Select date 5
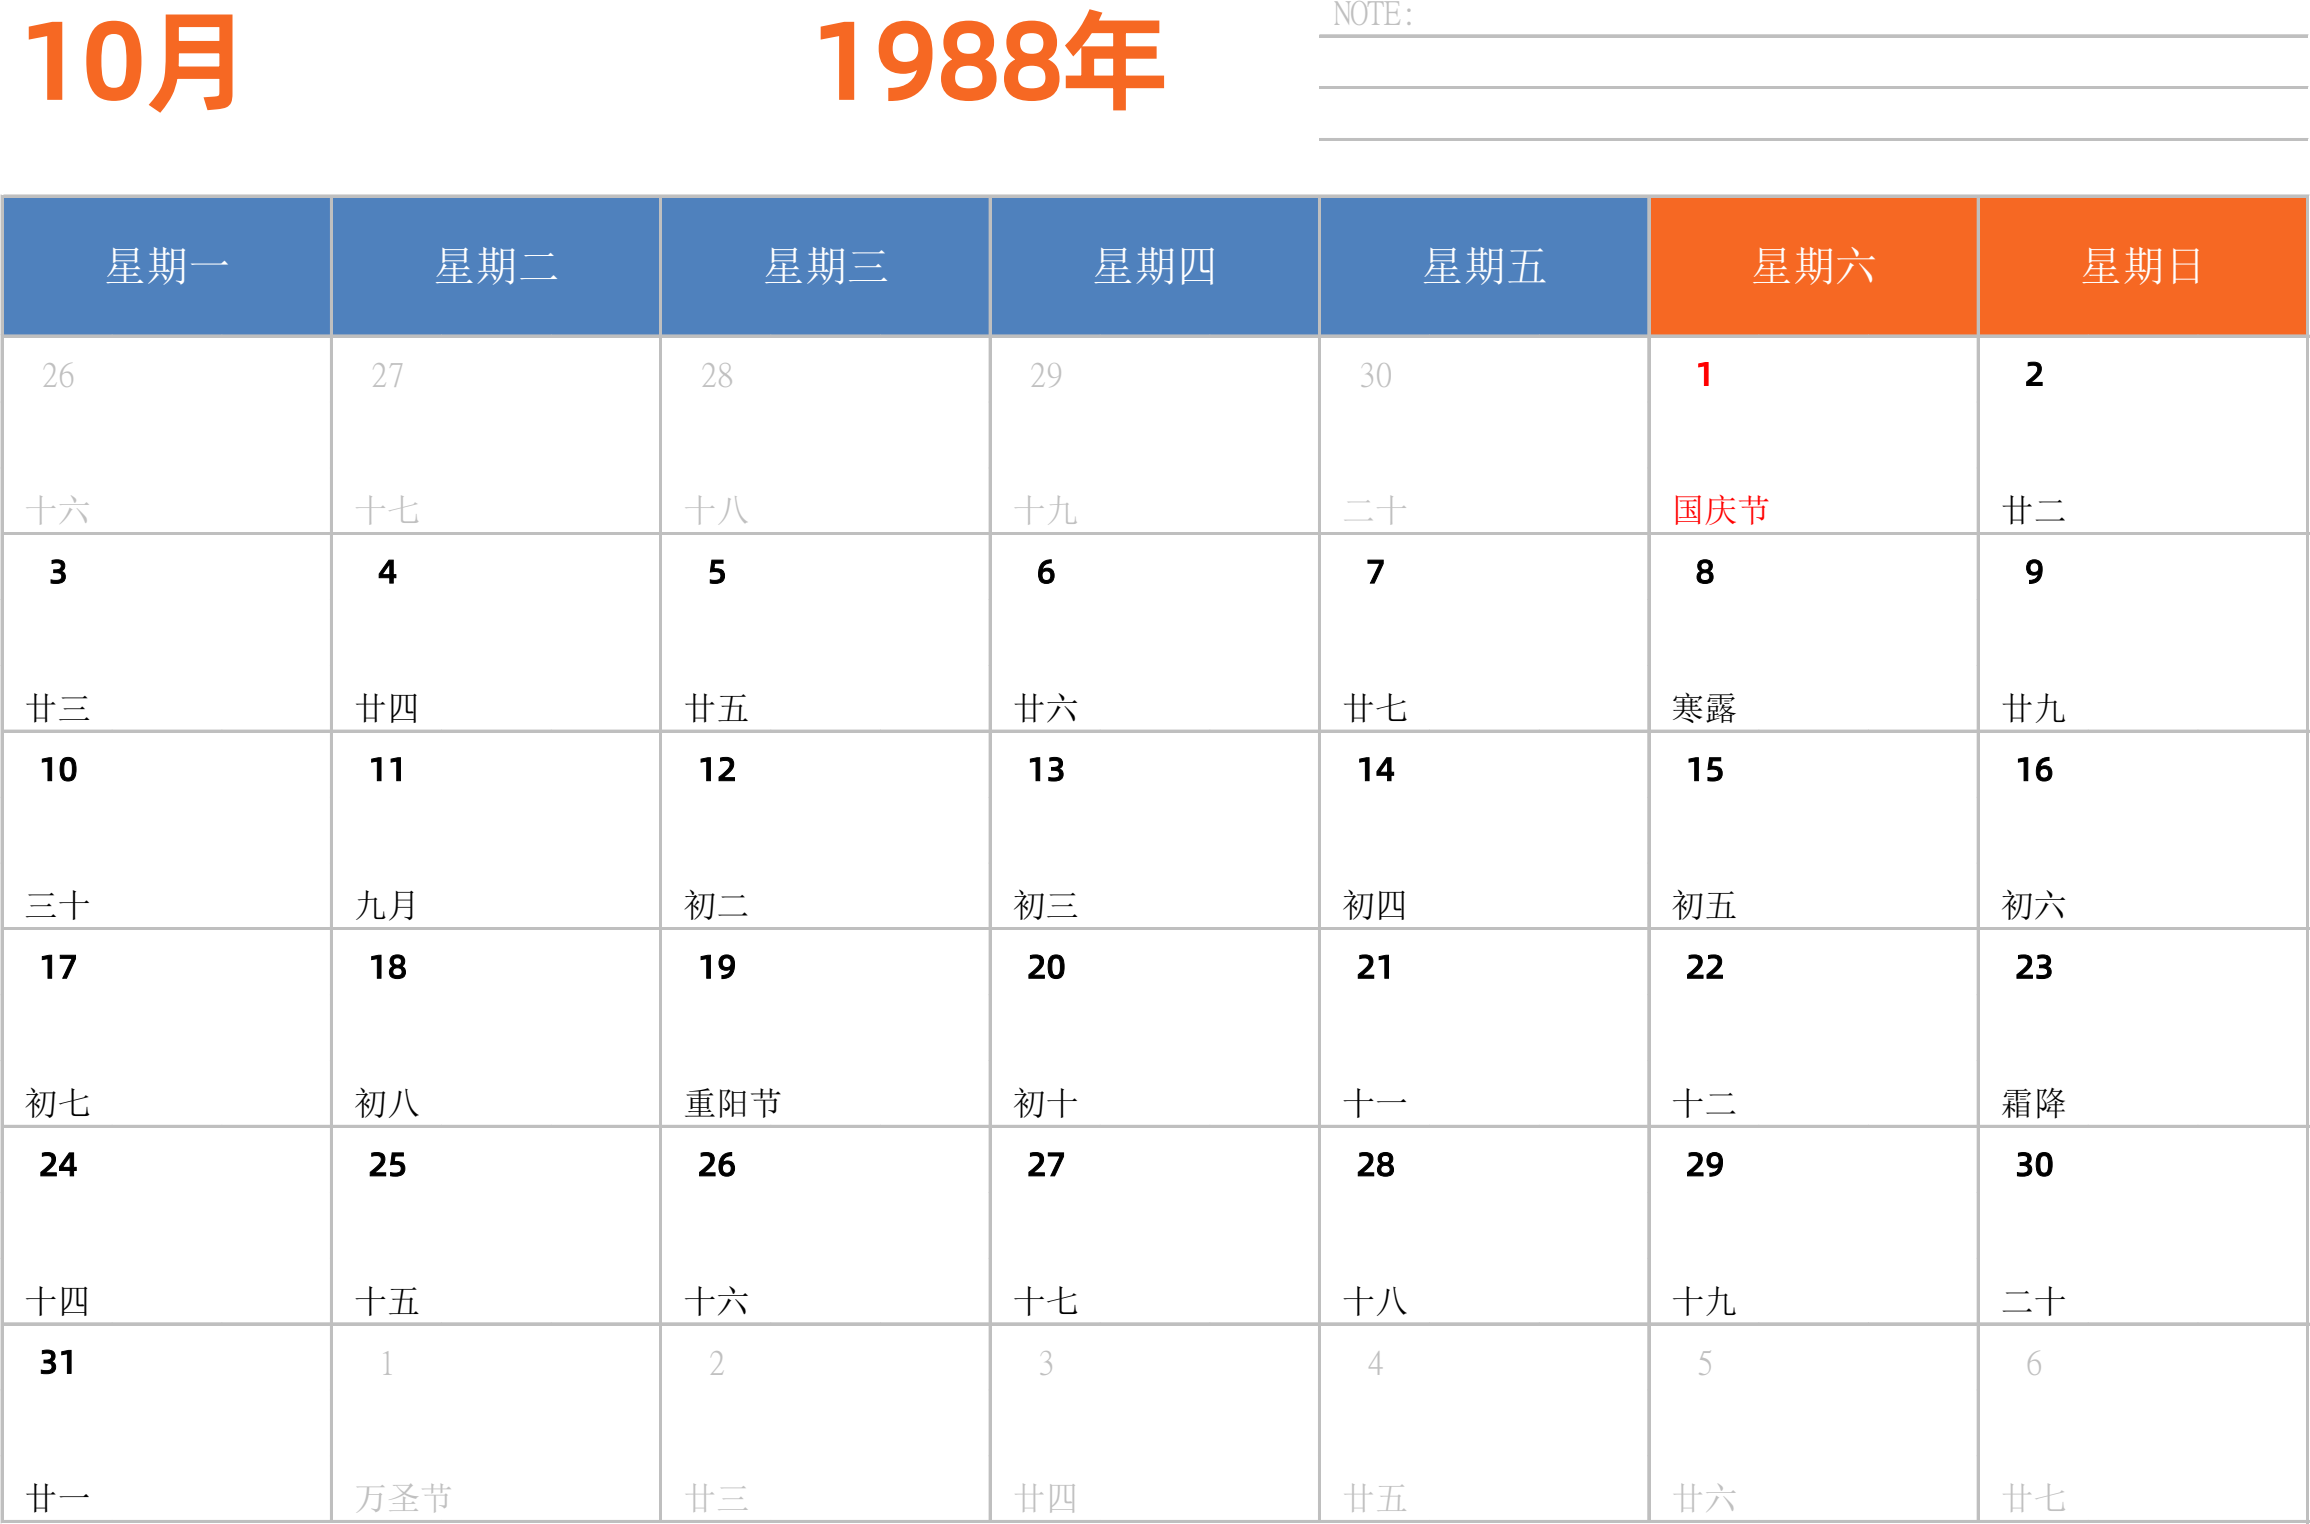The image size is (2310, 1524). 717,572
